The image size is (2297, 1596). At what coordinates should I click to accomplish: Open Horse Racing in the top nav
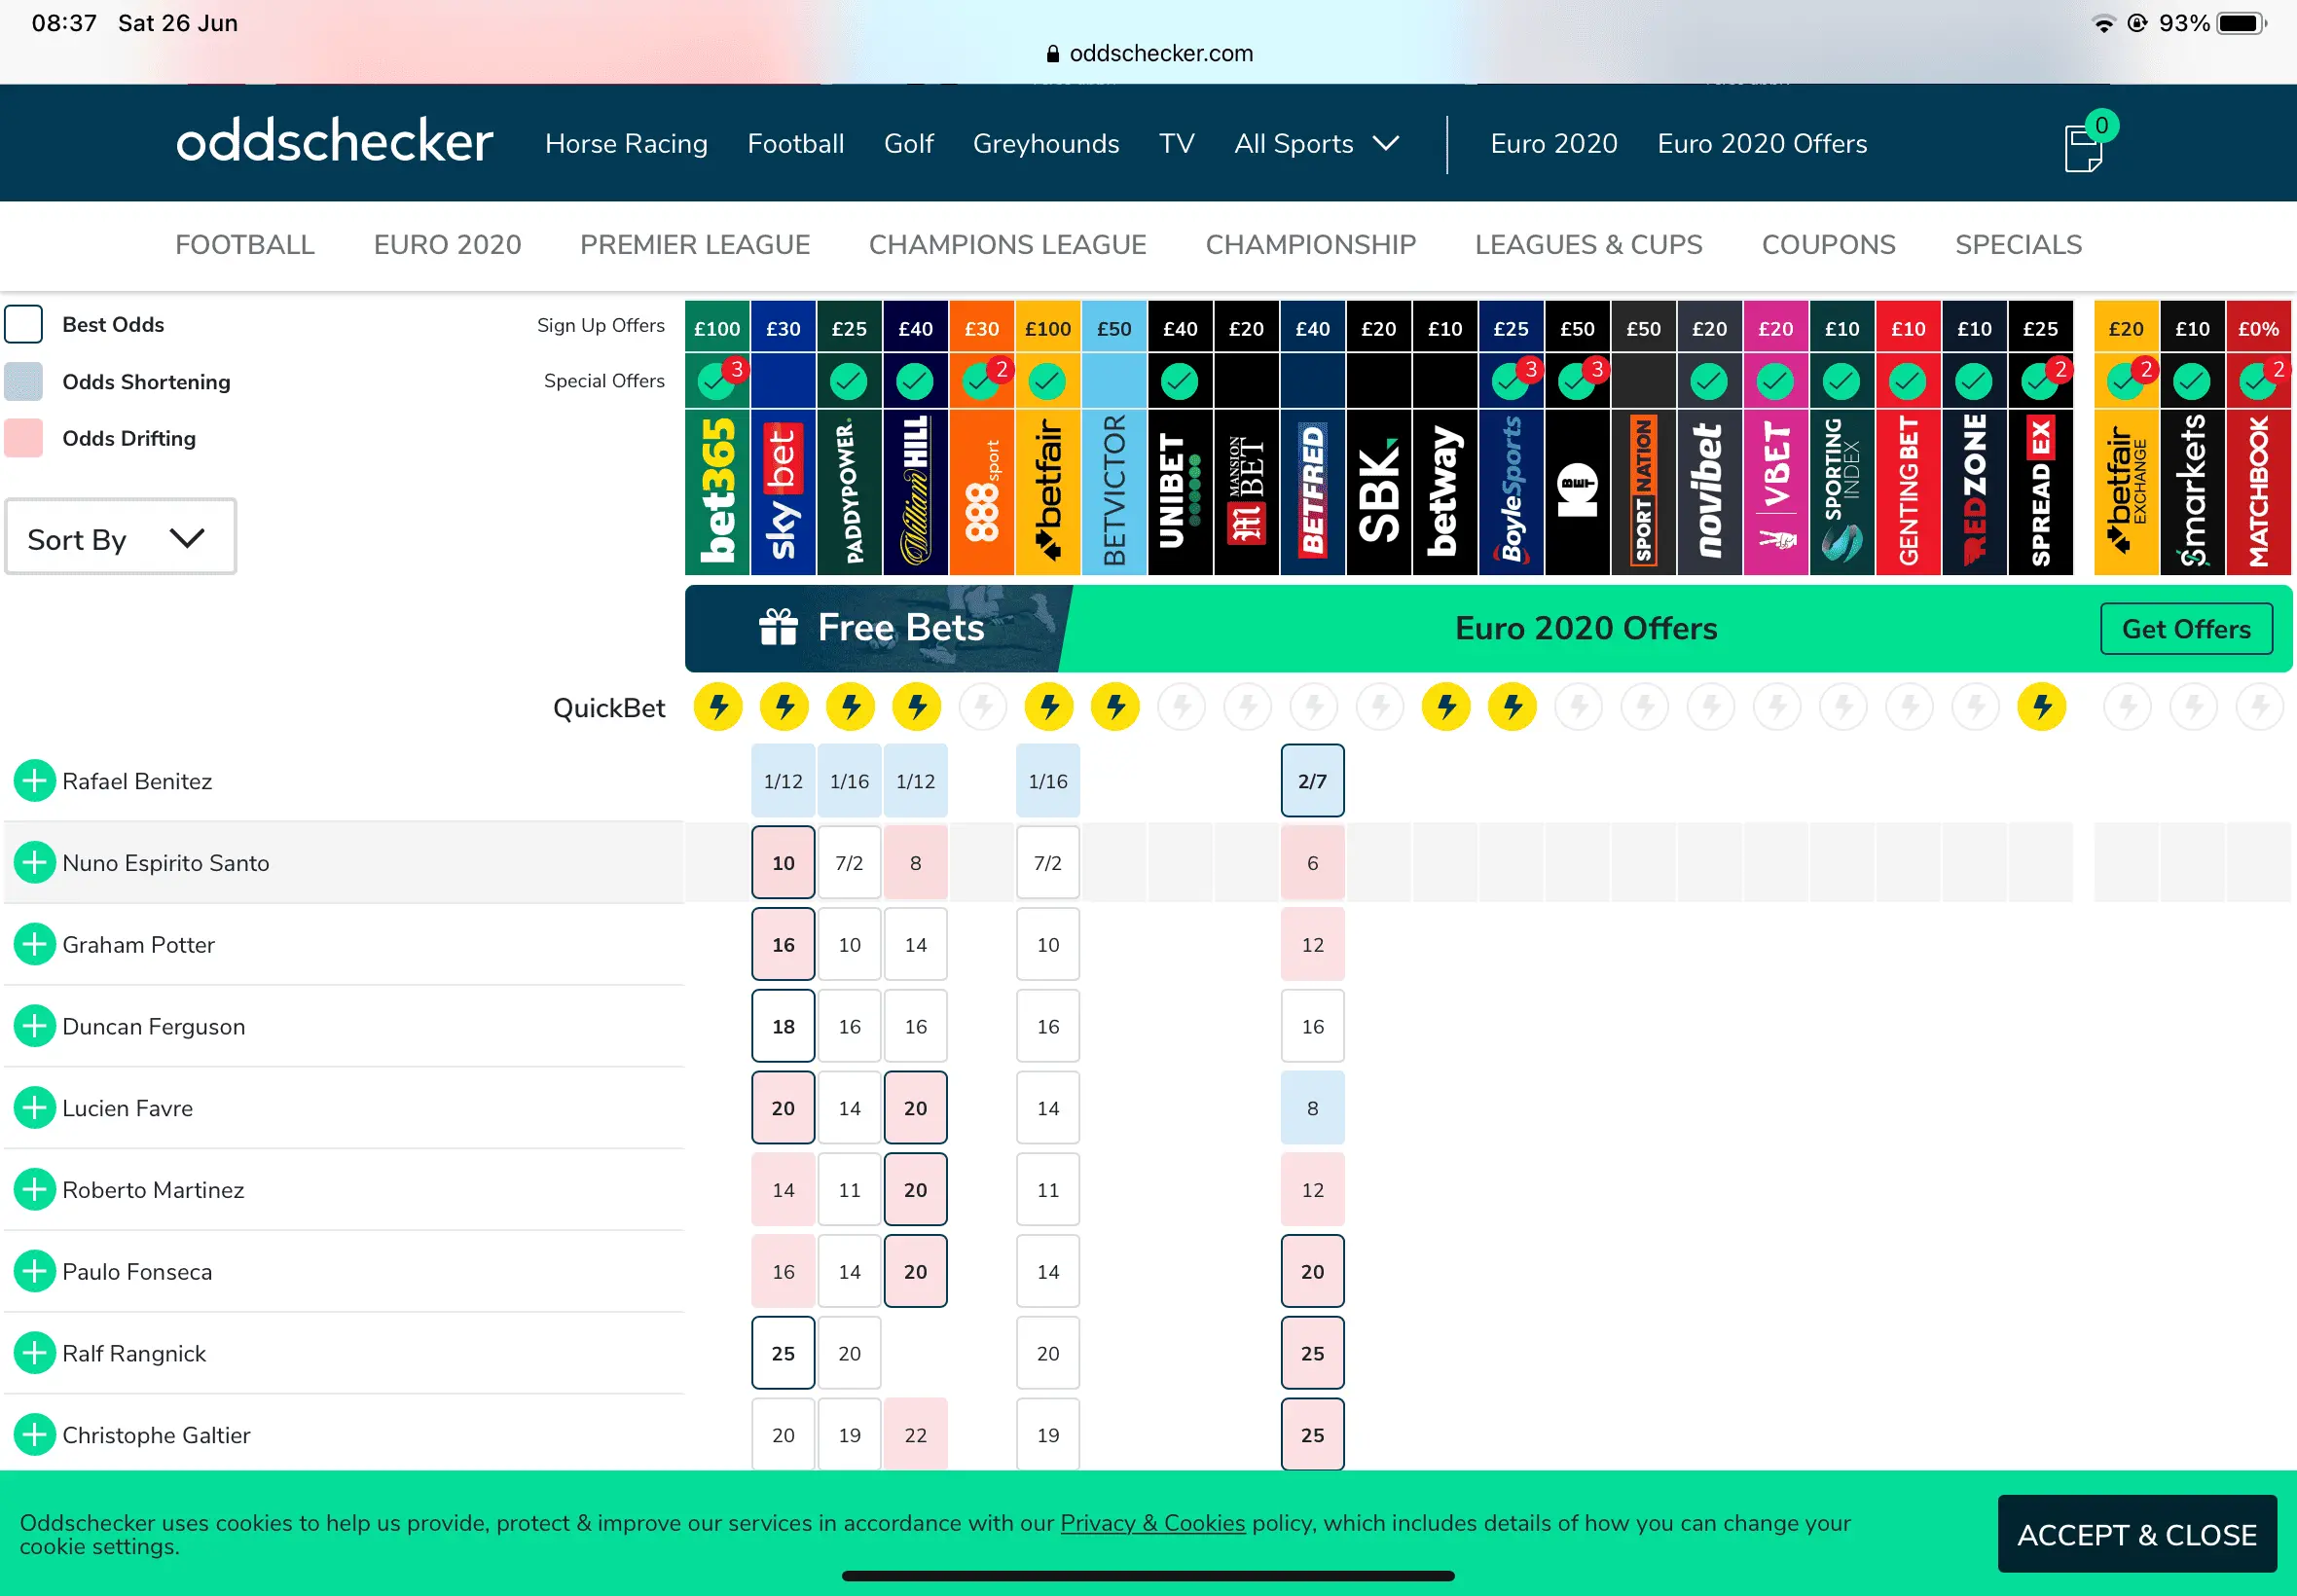click(x=626, y=144)
